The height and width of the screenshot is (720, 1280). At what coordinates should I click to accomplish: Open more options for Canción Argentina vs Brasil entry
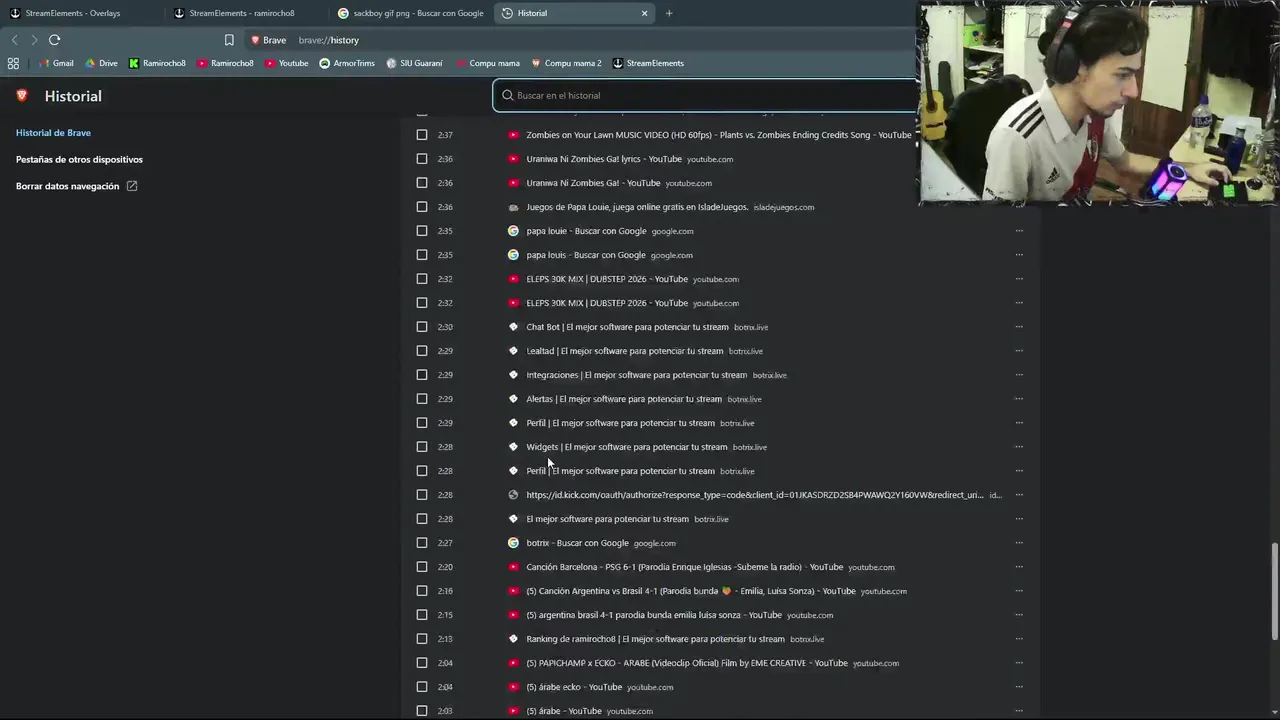click(x=1019, y=591)
